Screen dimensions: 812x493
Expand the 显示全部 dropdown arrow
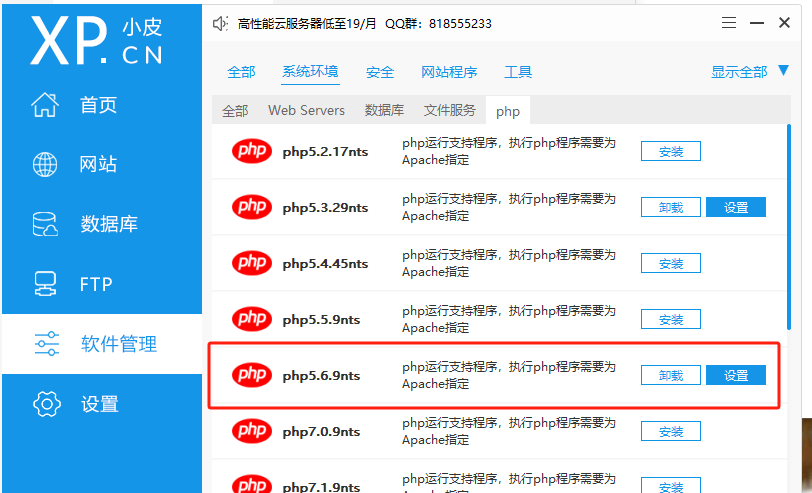click(x=783, y=70)
